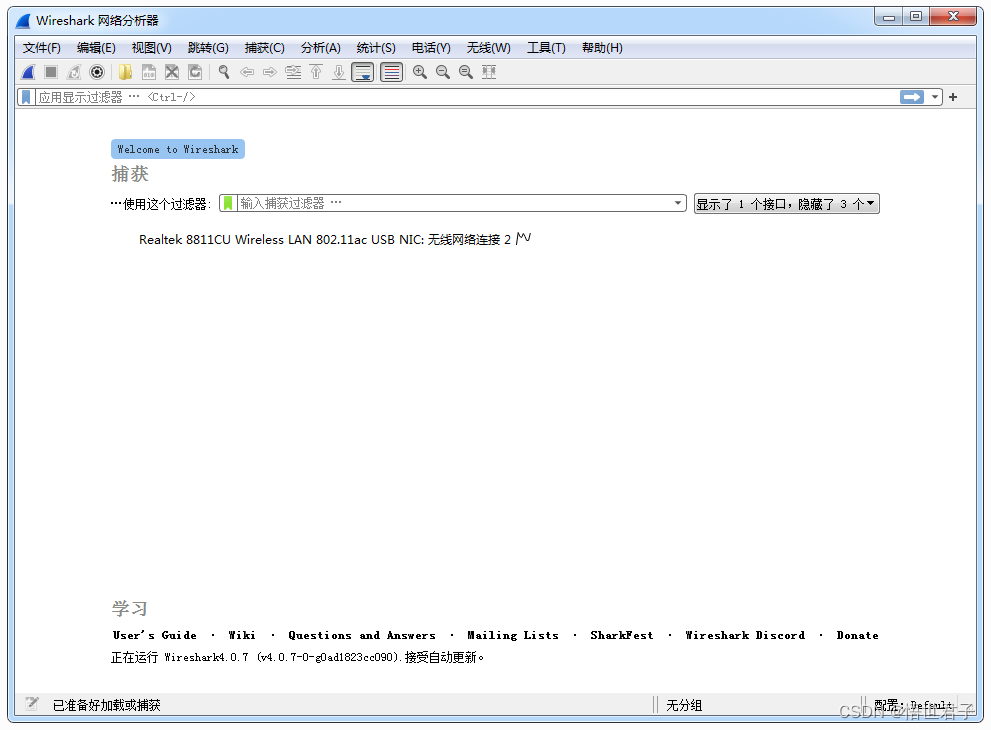Click the display filter bookmark icon
This screenshot has width=991, height=730.
[x=26, y=97]
